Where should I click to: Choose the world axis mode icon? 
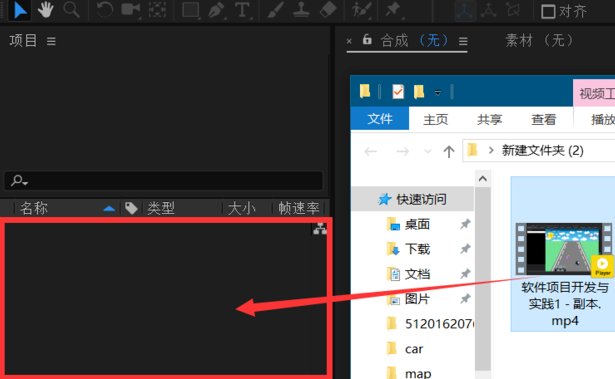[488, 11]
